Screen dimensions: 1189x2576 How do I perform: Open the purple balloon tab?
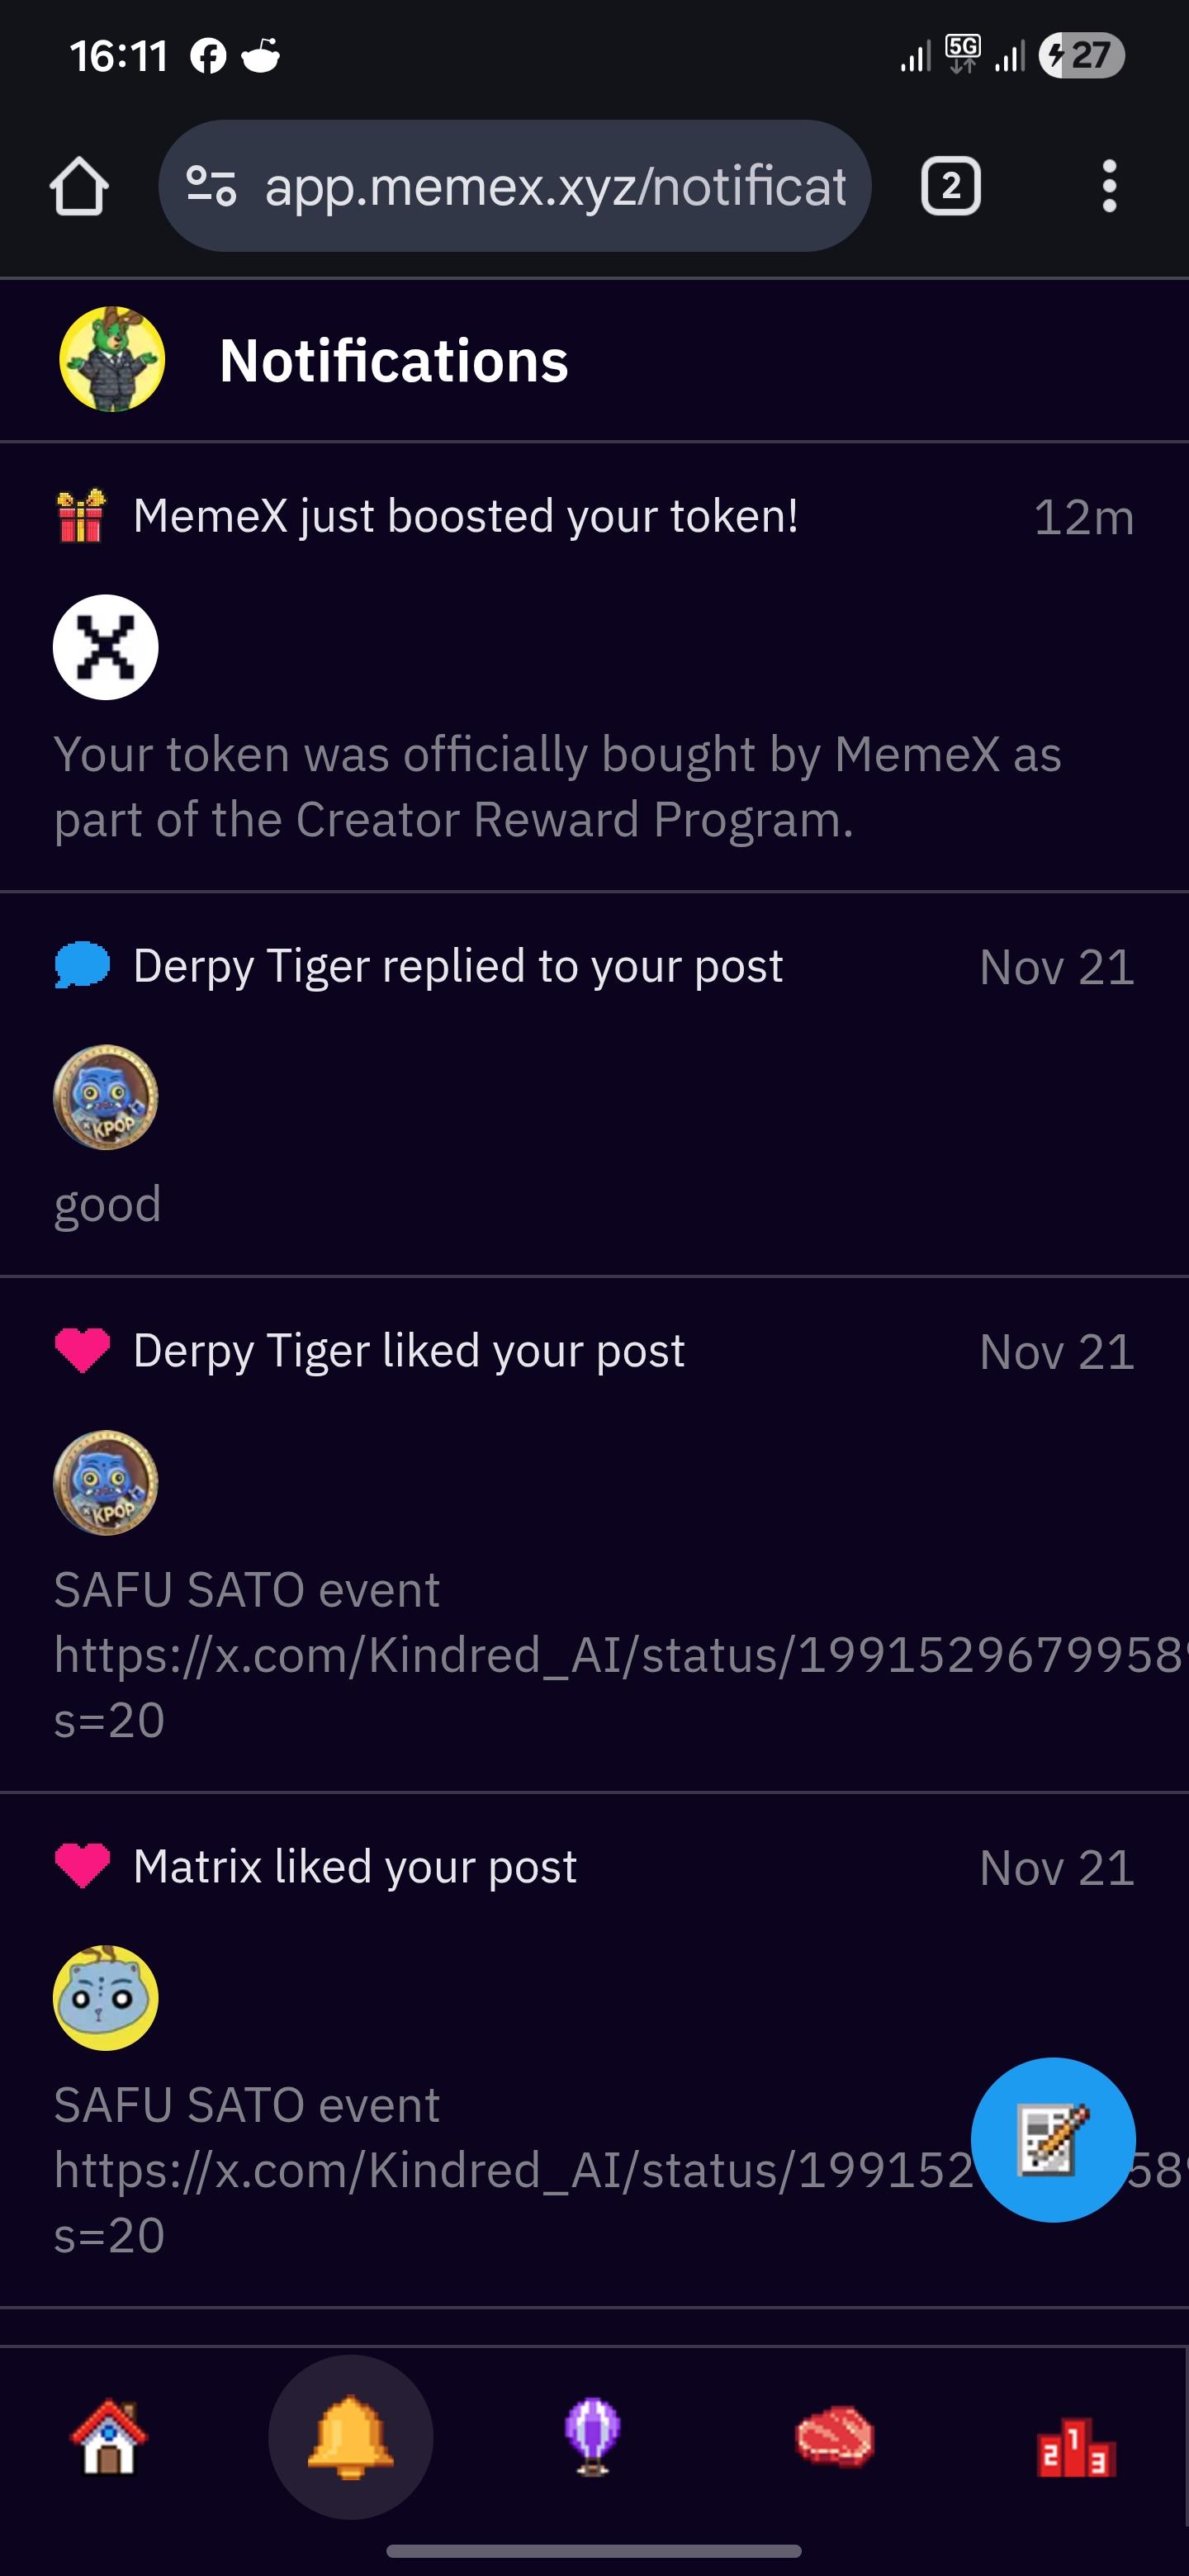pyautogui.click(x=592, y=2437)
